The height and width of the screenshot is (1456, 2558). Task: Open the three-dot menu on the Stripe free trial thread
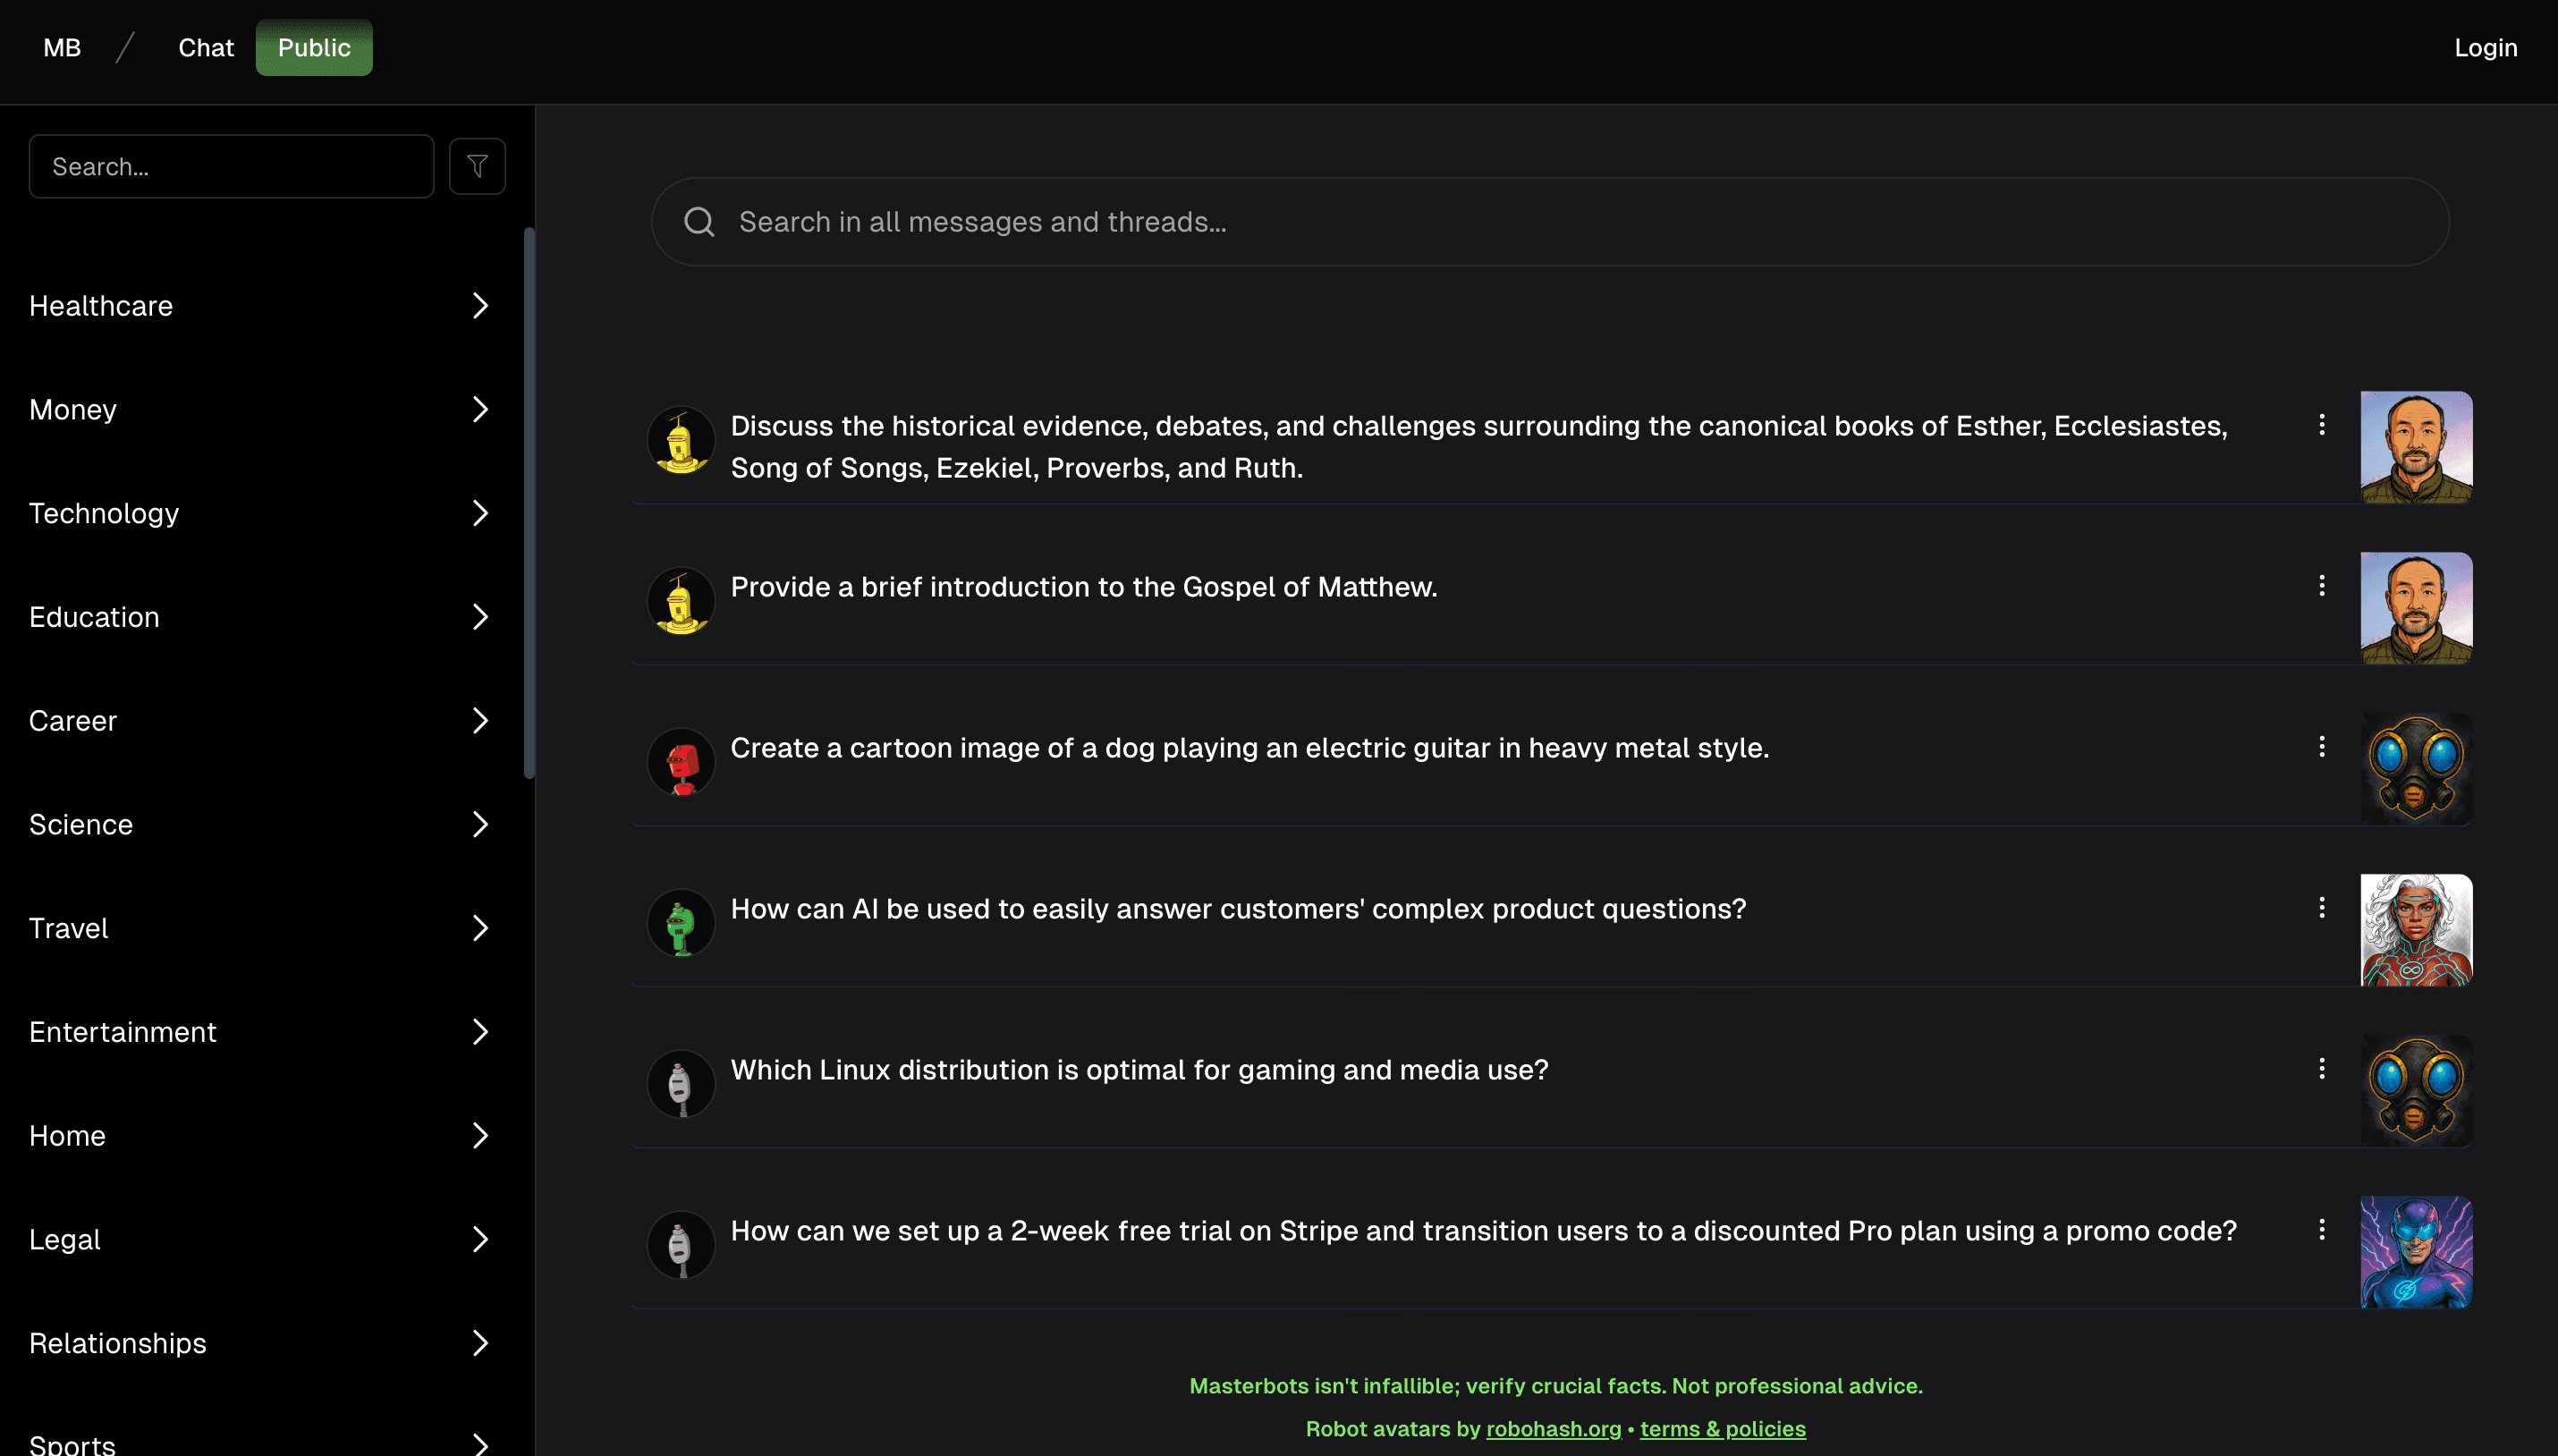(2321, 1230)
